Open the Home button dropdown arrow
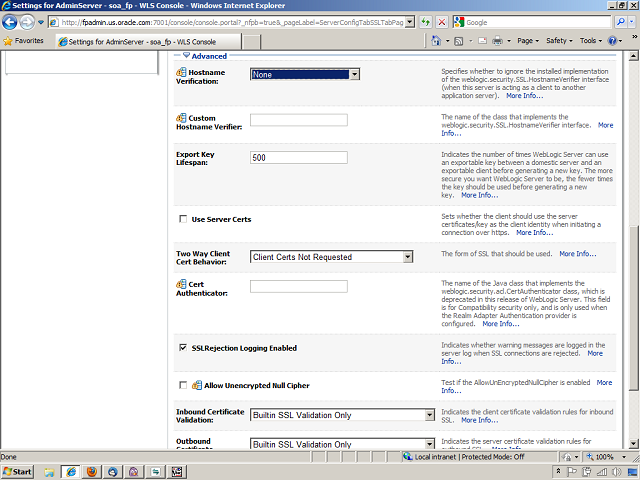This screenshot has height=480, width=640. pos(447,41)
